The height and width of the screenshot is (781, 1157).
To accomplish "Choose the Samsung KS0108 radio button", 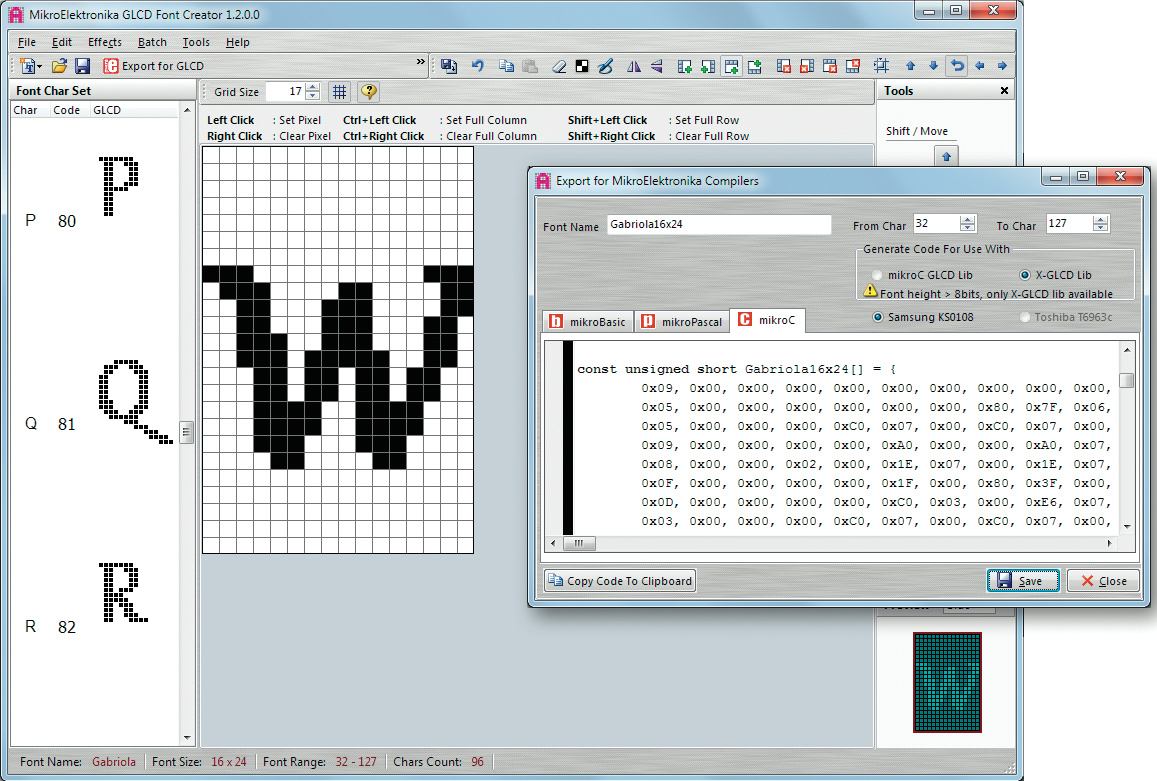I will tap(878, 317).
